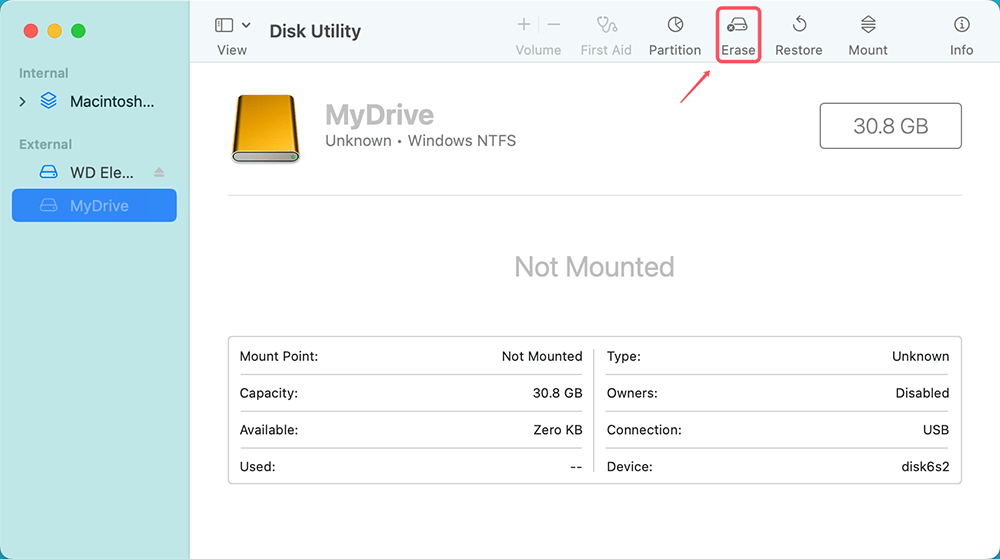Open the Info panel
This screenshot has width=1000, height=559.
pyautogui.click(x=961, y=25)
